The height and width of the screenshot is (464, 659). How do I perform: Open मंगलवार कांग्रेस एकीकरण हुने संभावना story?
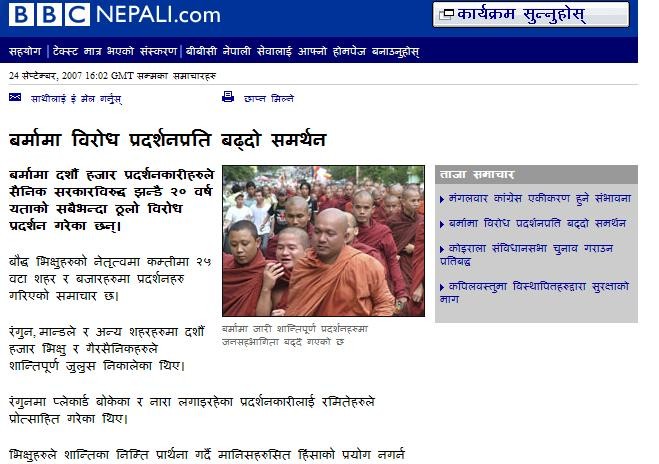[540, 198]
